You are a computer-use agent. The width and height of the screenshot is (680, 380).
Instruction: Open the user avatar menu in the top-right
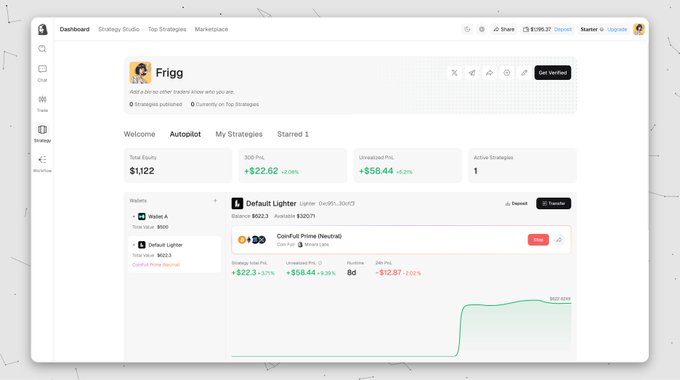[x=638, y=29]
